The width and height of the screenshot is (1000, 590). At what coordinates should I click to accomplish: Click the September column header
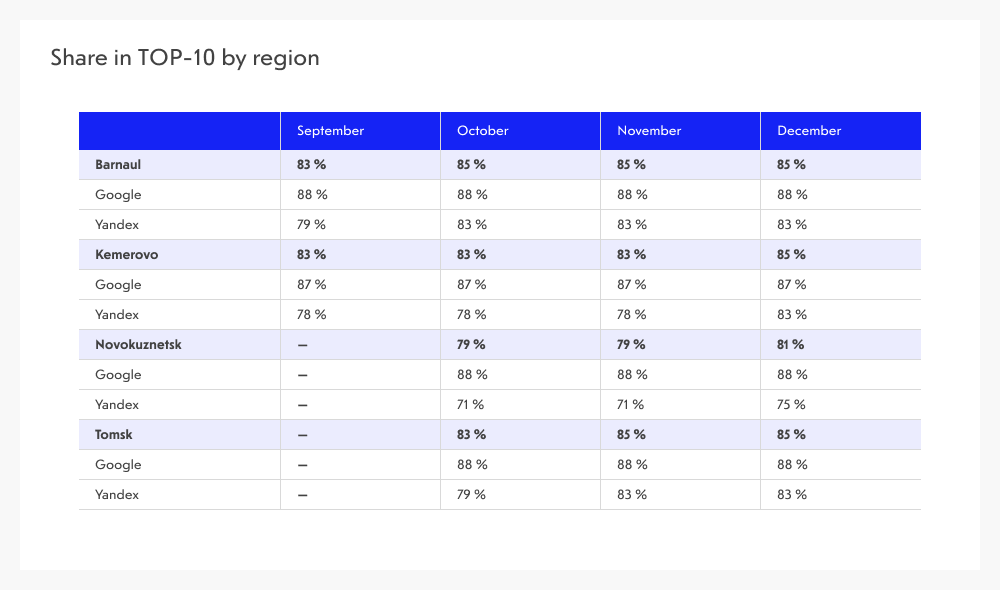pyautogui.click(x=330, y=131)
